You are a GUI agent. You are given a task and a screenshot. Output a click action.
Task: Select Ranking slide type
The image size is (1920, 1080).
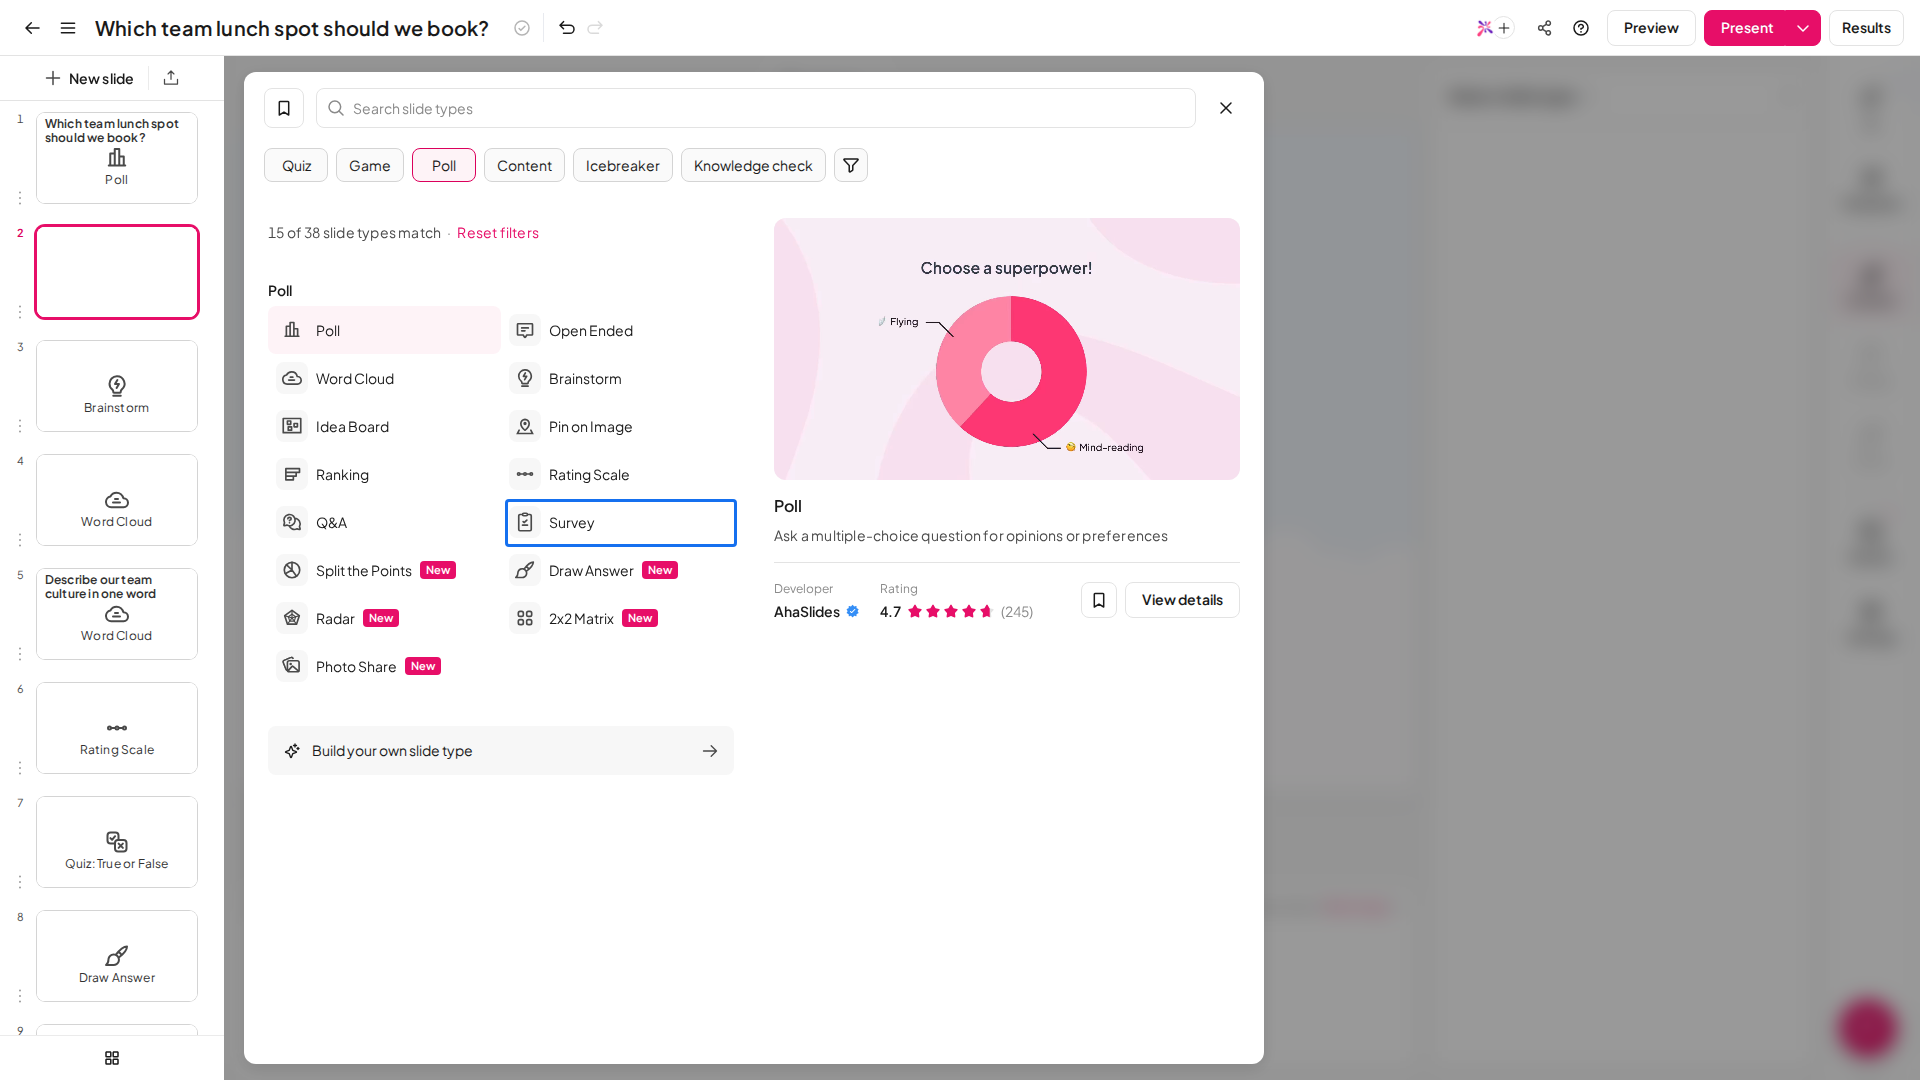[x=384, y=474]
